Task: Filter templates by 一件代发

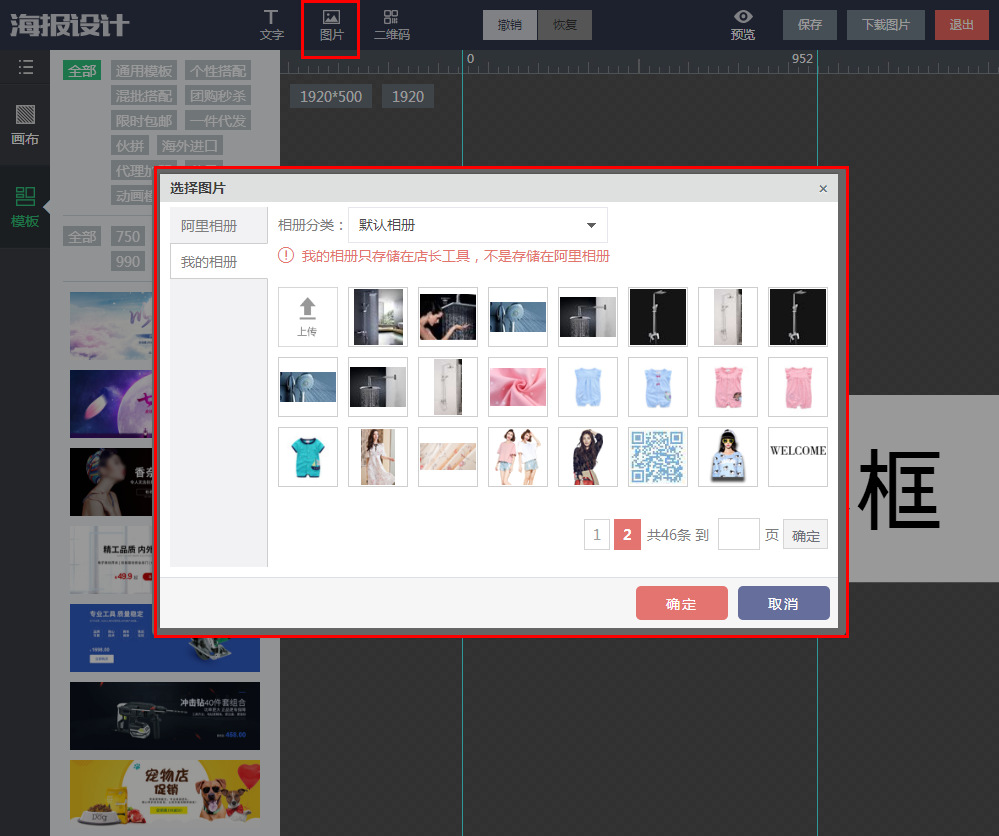Action: [218, 120]
